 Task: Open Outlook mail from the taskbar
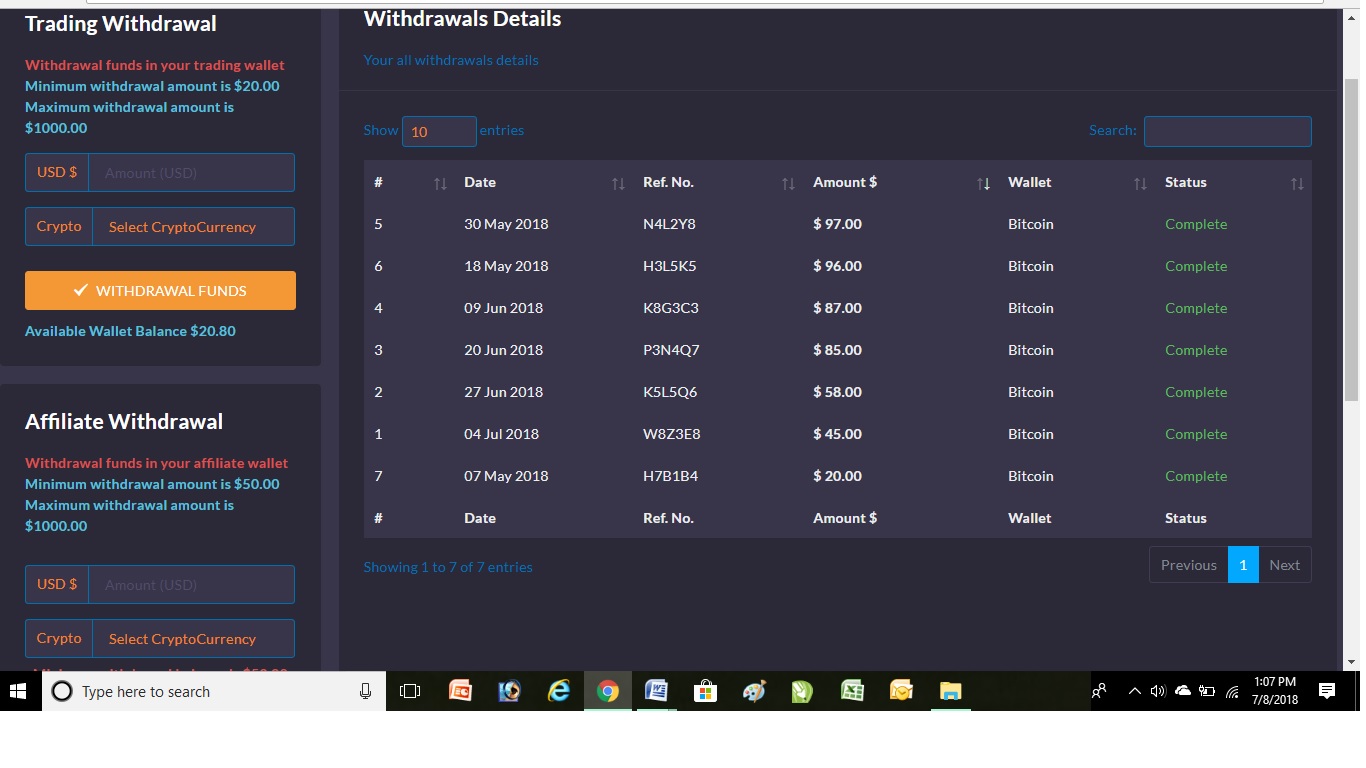[x=901, y=691]
